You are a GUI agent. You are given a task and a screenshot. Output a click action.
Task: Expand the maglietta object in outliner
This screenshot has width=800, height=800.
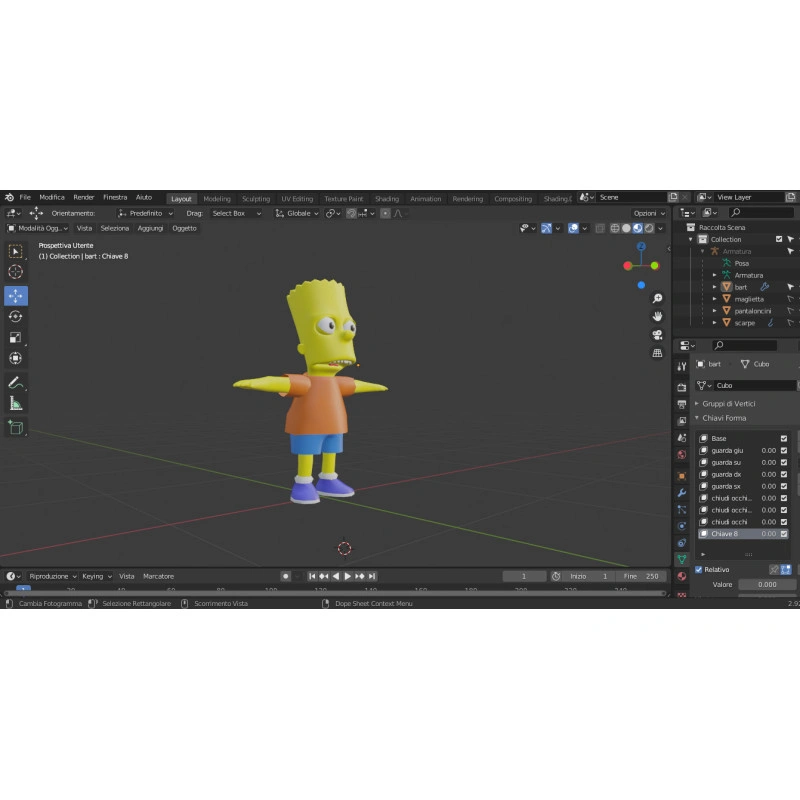[714, 299]
